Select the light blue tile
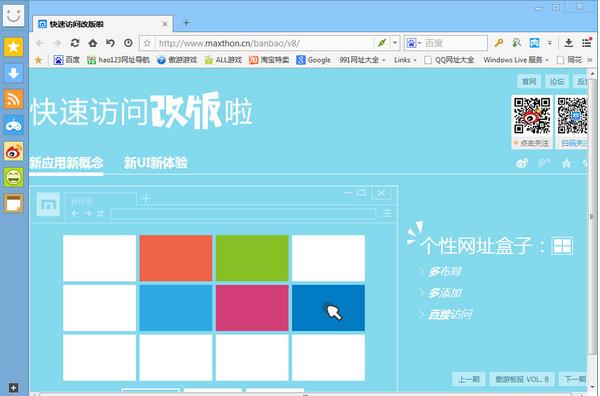 click(176, 308)
